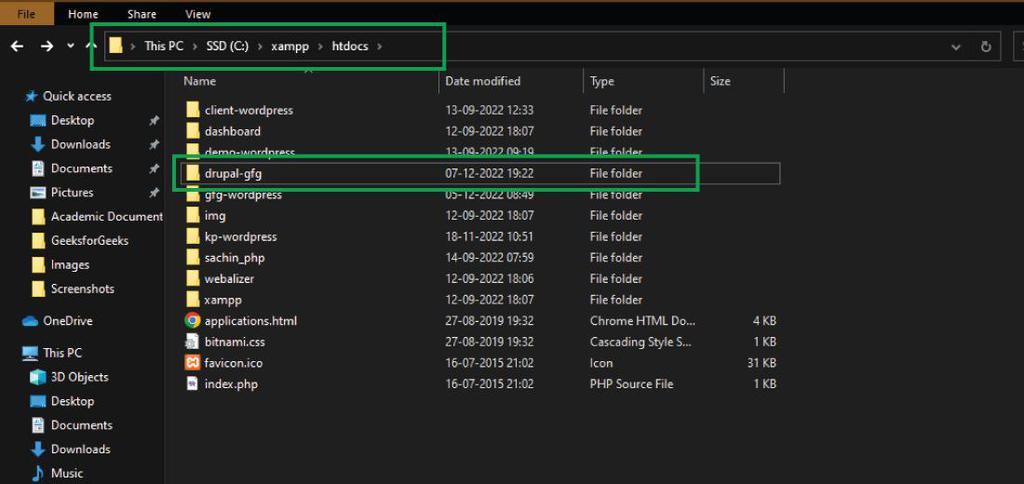Select the drupal-gfg folder icon

click(192, 173)
